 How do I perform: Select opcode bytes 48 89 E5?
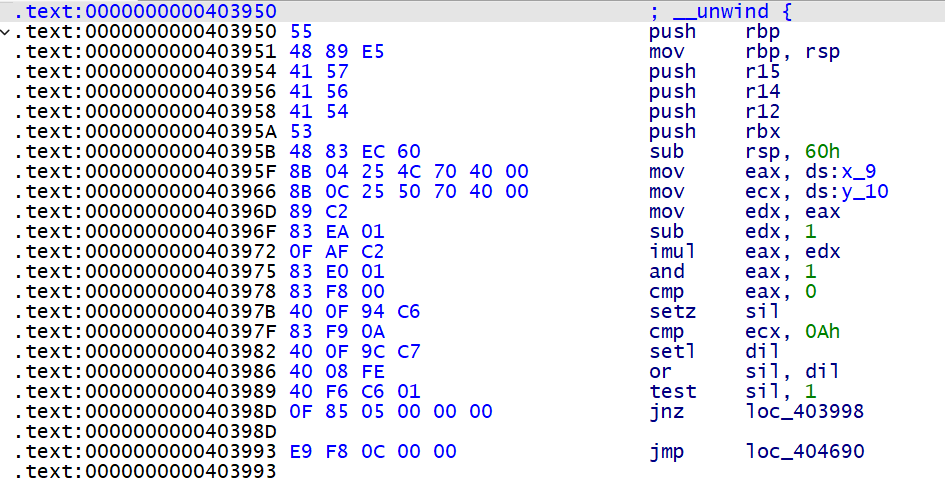tap(337, 52)
